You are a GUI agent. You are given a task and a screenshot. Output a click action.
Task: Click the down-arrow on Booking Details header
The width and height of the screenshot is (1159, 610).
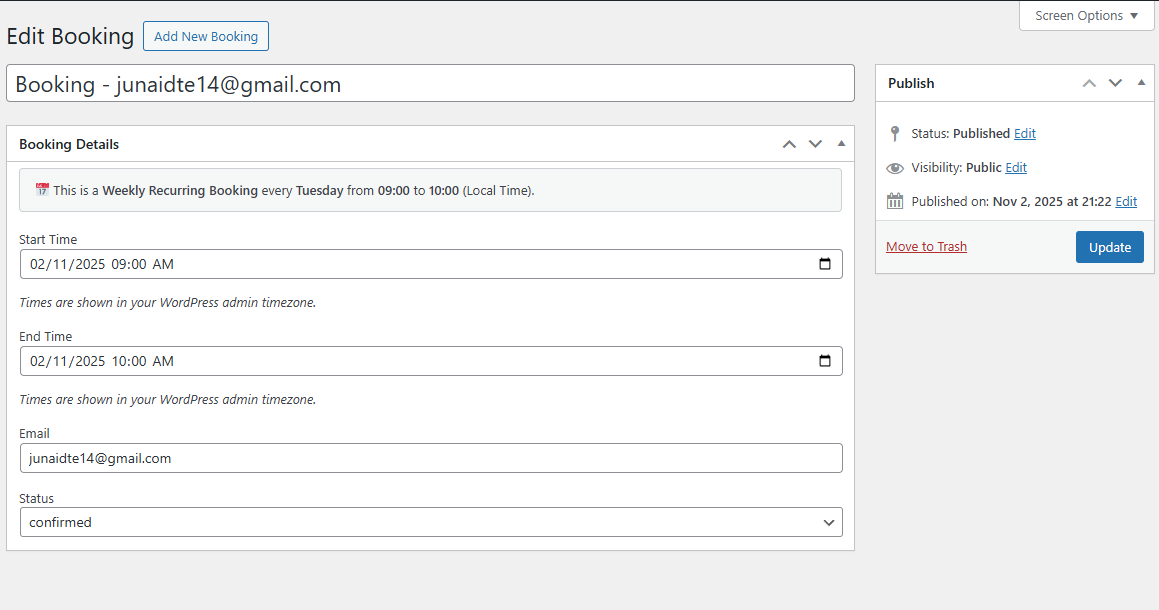coord(815,144)
